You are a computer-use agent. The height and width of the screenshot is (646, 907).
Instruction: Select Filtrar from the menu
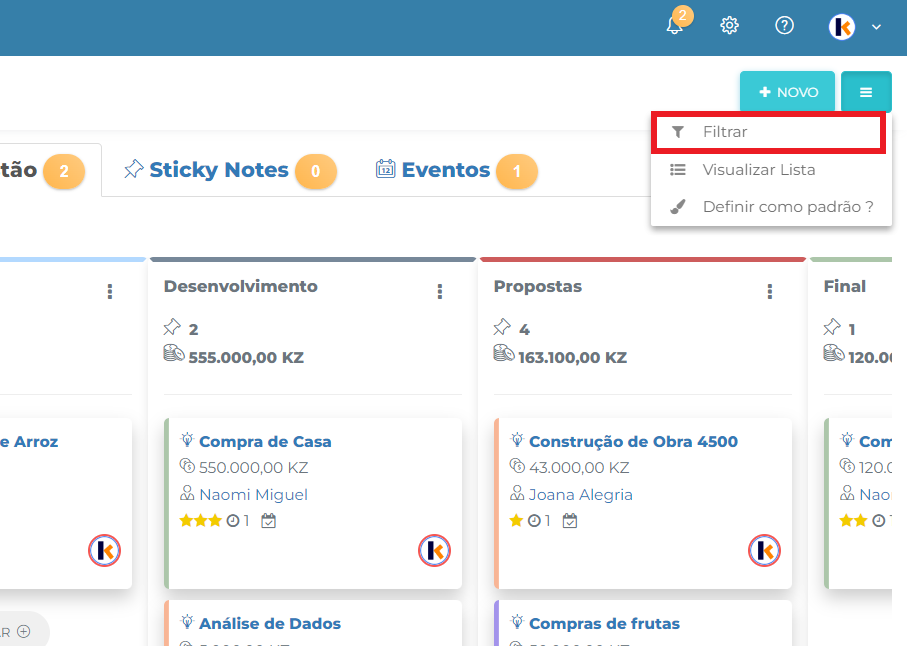coord(768,132)
